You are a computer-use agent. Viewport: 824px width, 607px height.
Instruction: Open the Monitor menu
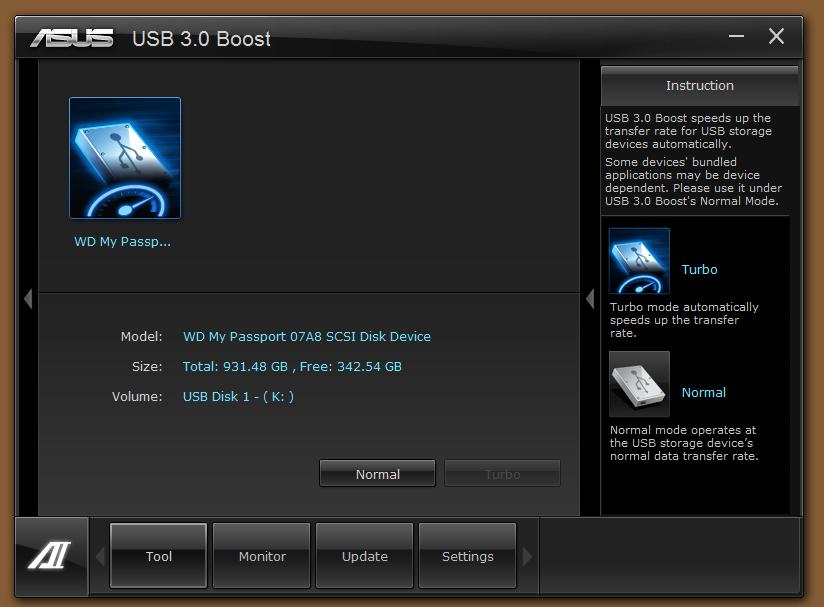[262, 555]
